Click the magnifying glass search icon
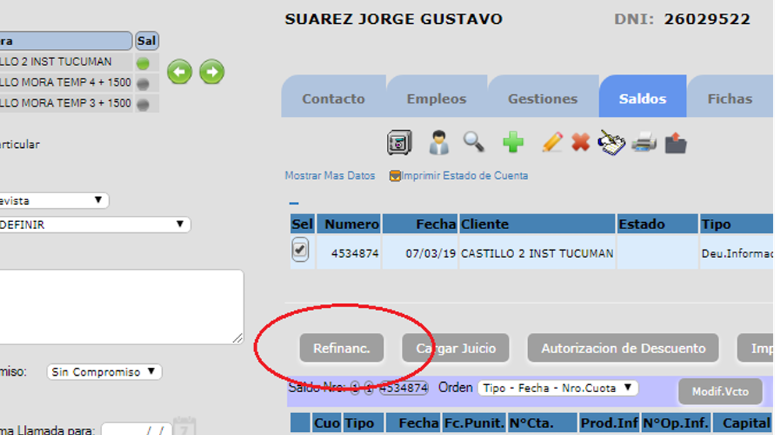 (474, 142)
